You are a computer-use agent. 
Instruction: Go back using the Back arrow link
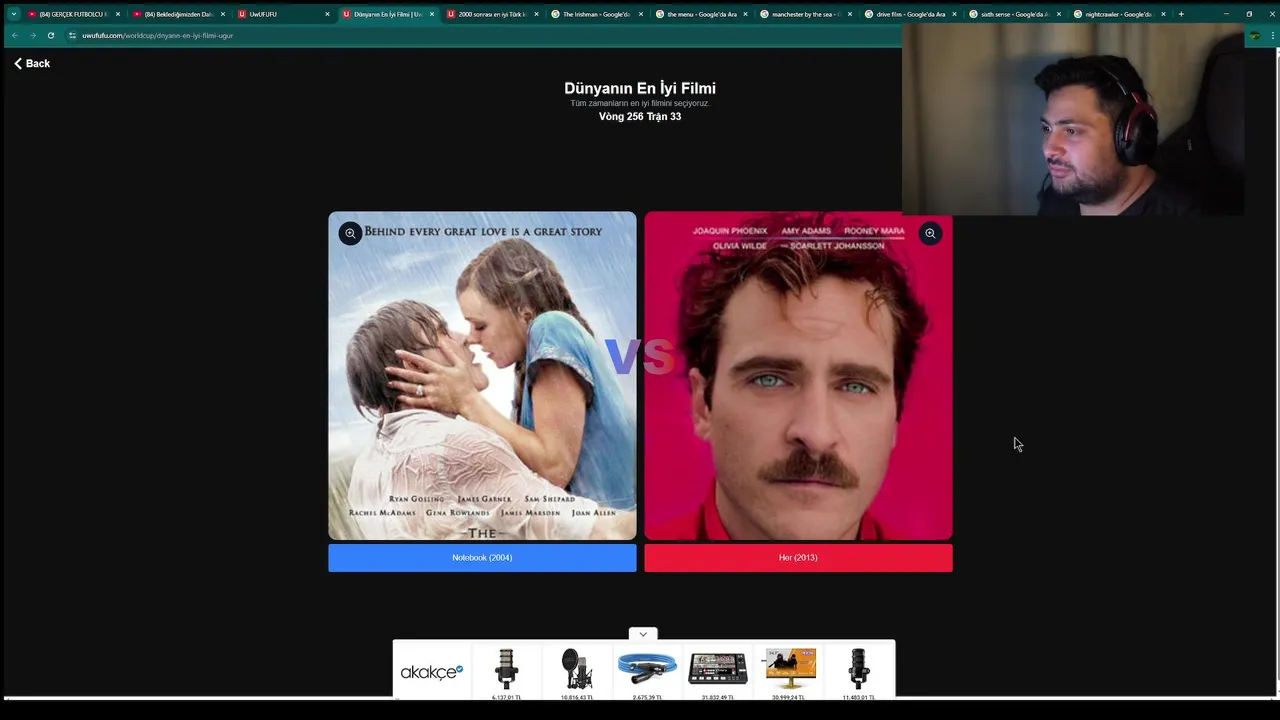click(x=32, y=63)
